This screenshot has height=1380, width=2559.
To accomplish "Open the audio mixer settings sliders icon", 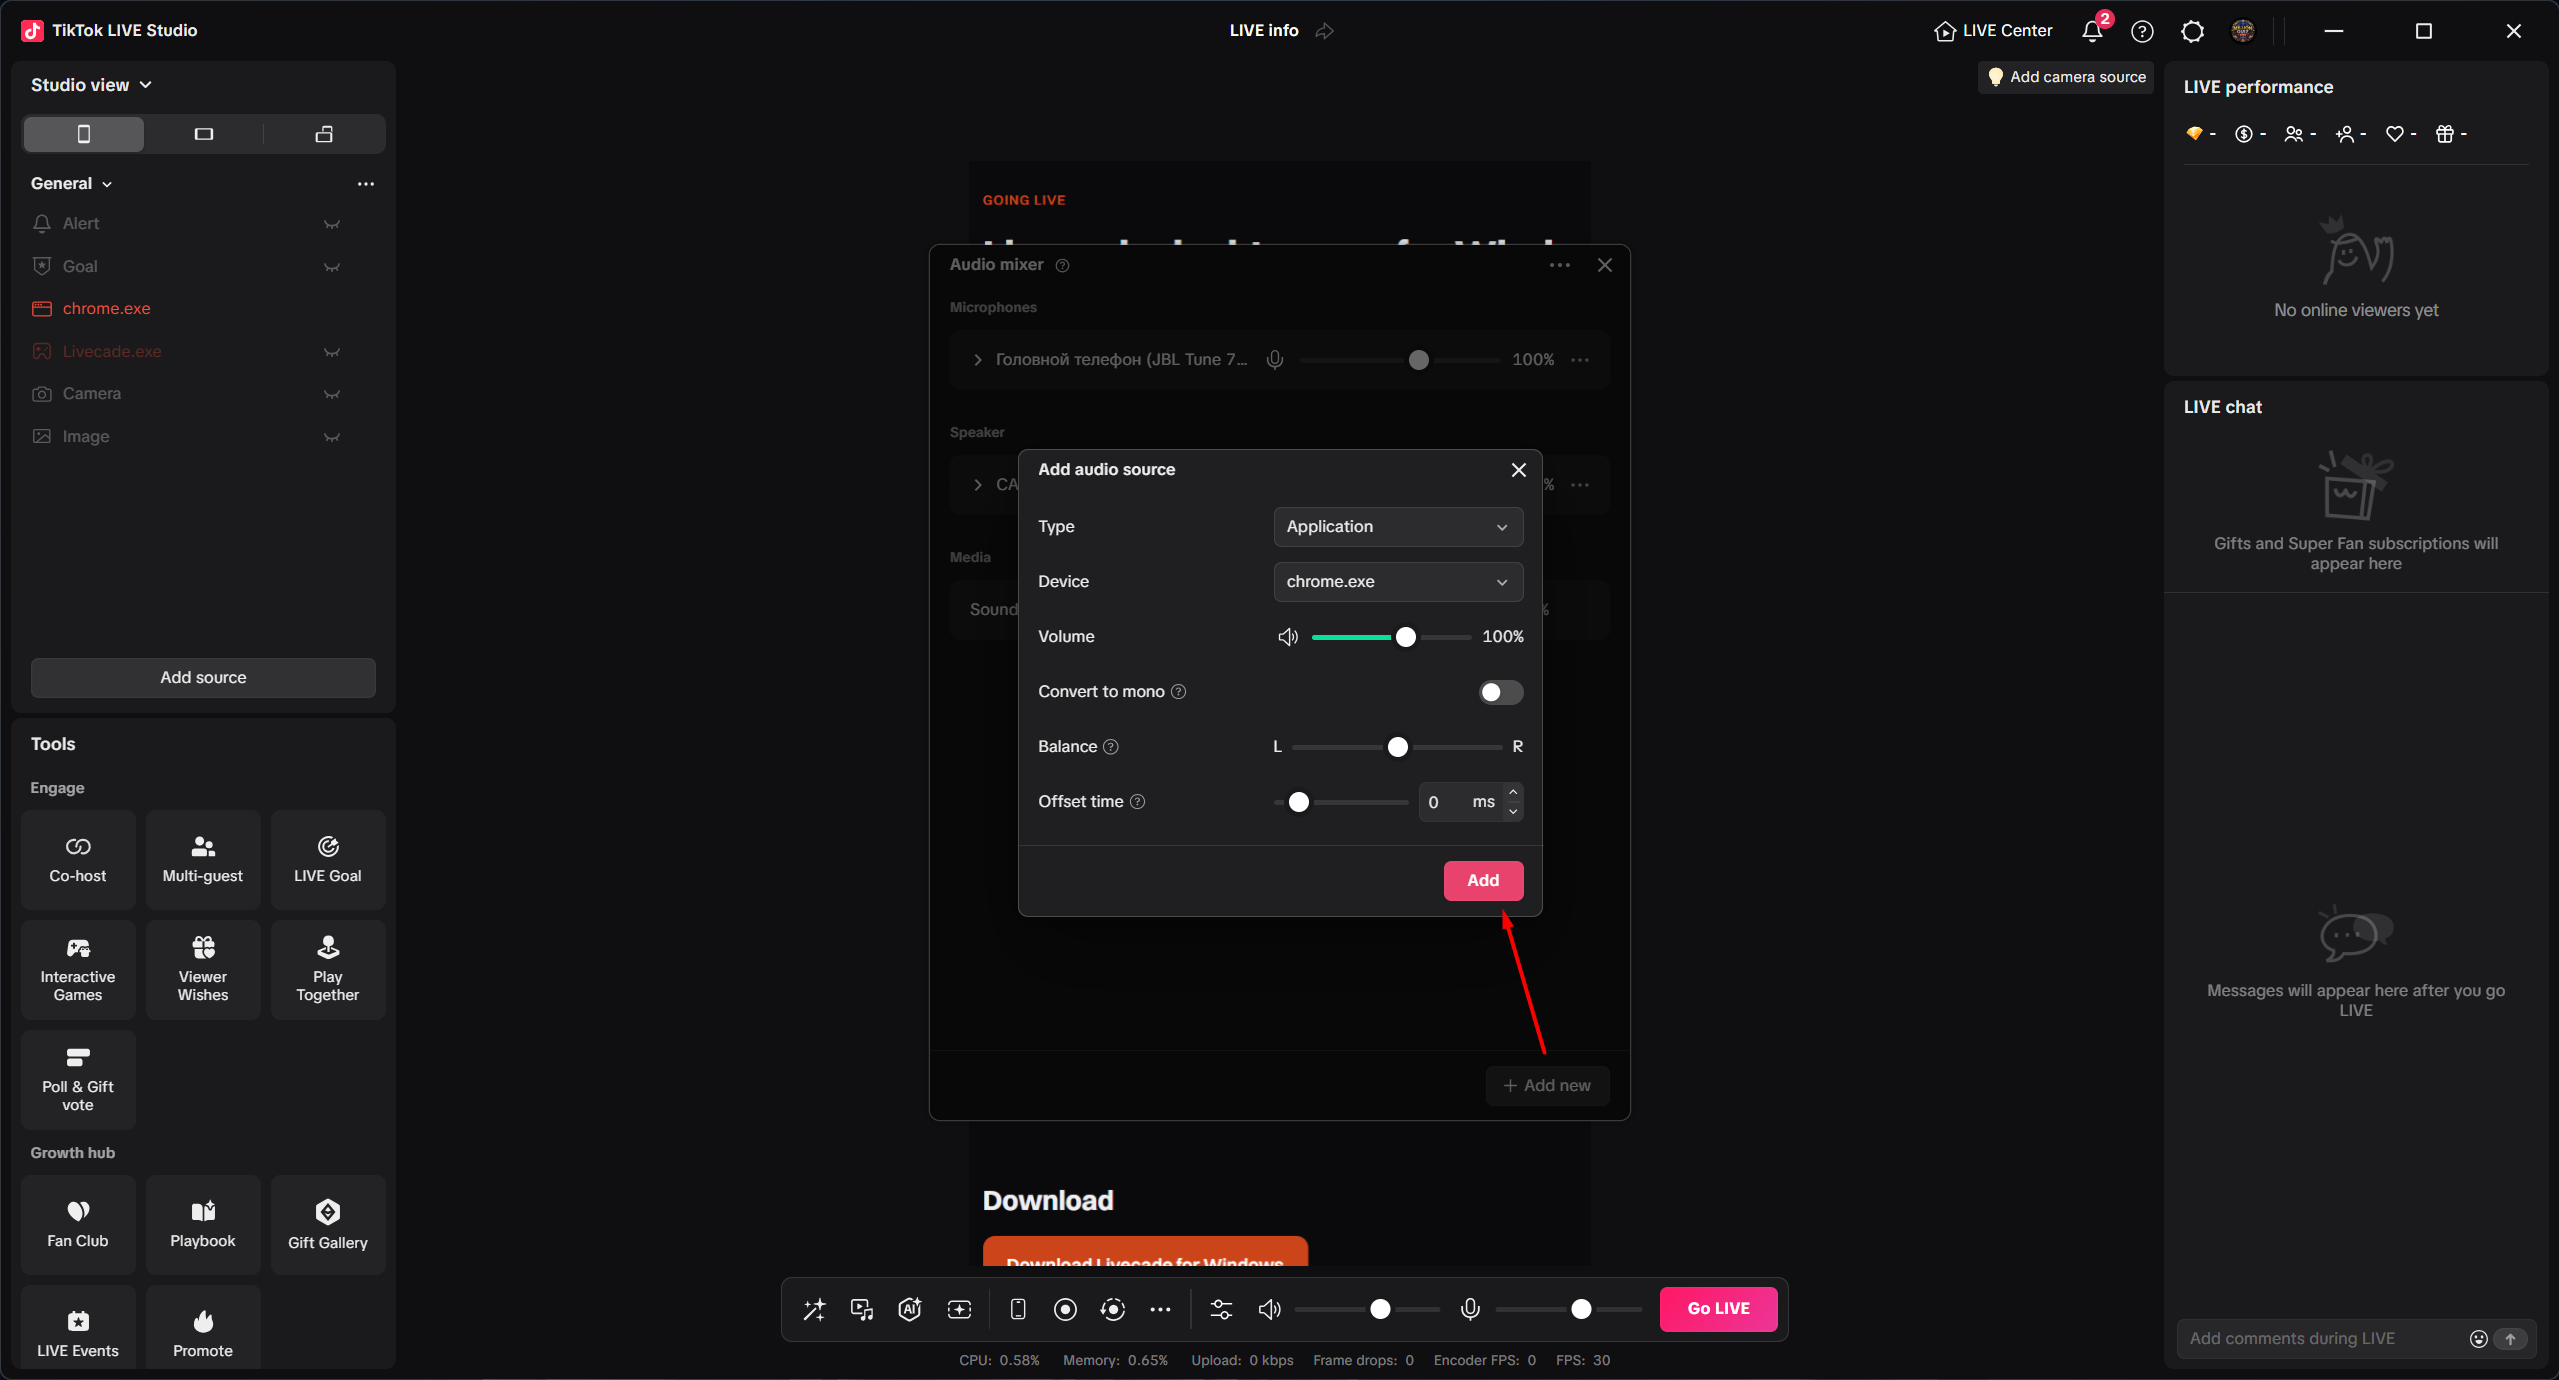I will [1221, 1309].
